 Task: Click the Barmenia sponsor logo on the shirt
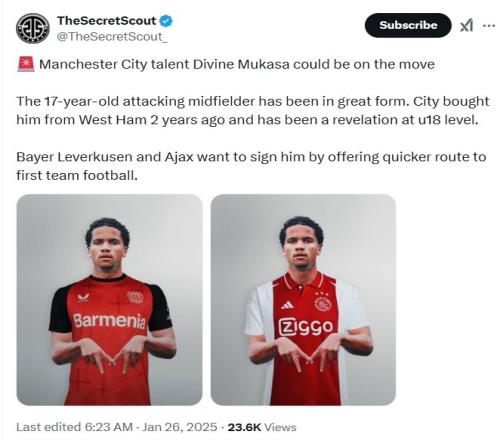[109, 321]
